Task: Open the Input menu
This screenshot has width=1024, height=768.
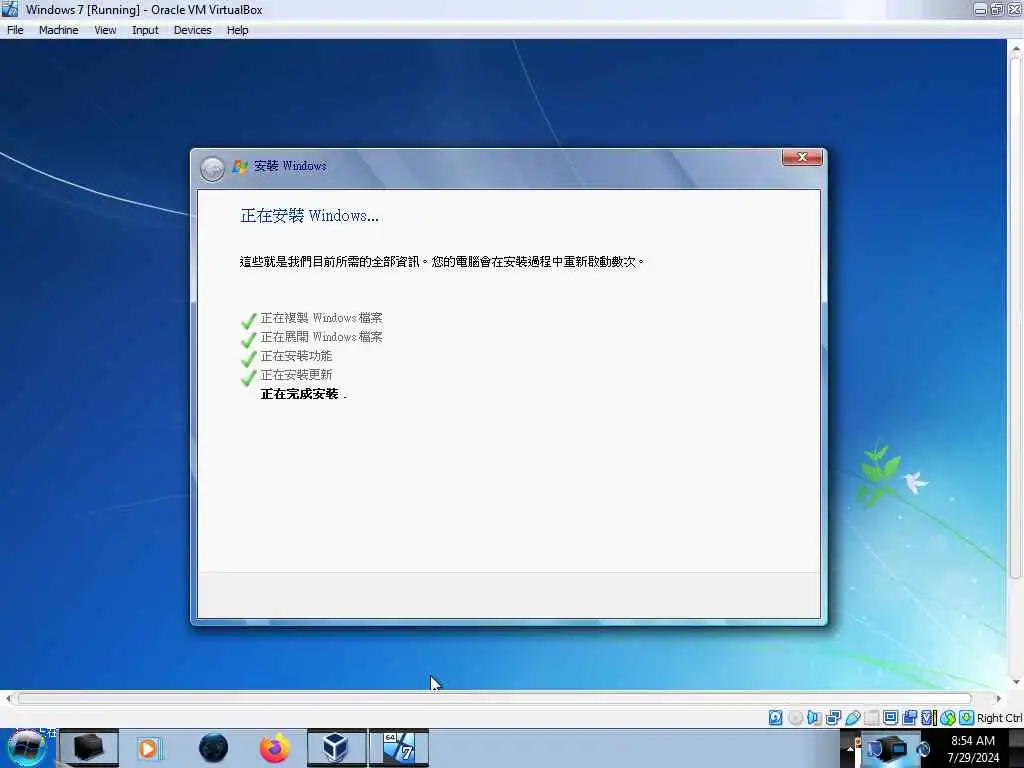Action: pos(145,30)
